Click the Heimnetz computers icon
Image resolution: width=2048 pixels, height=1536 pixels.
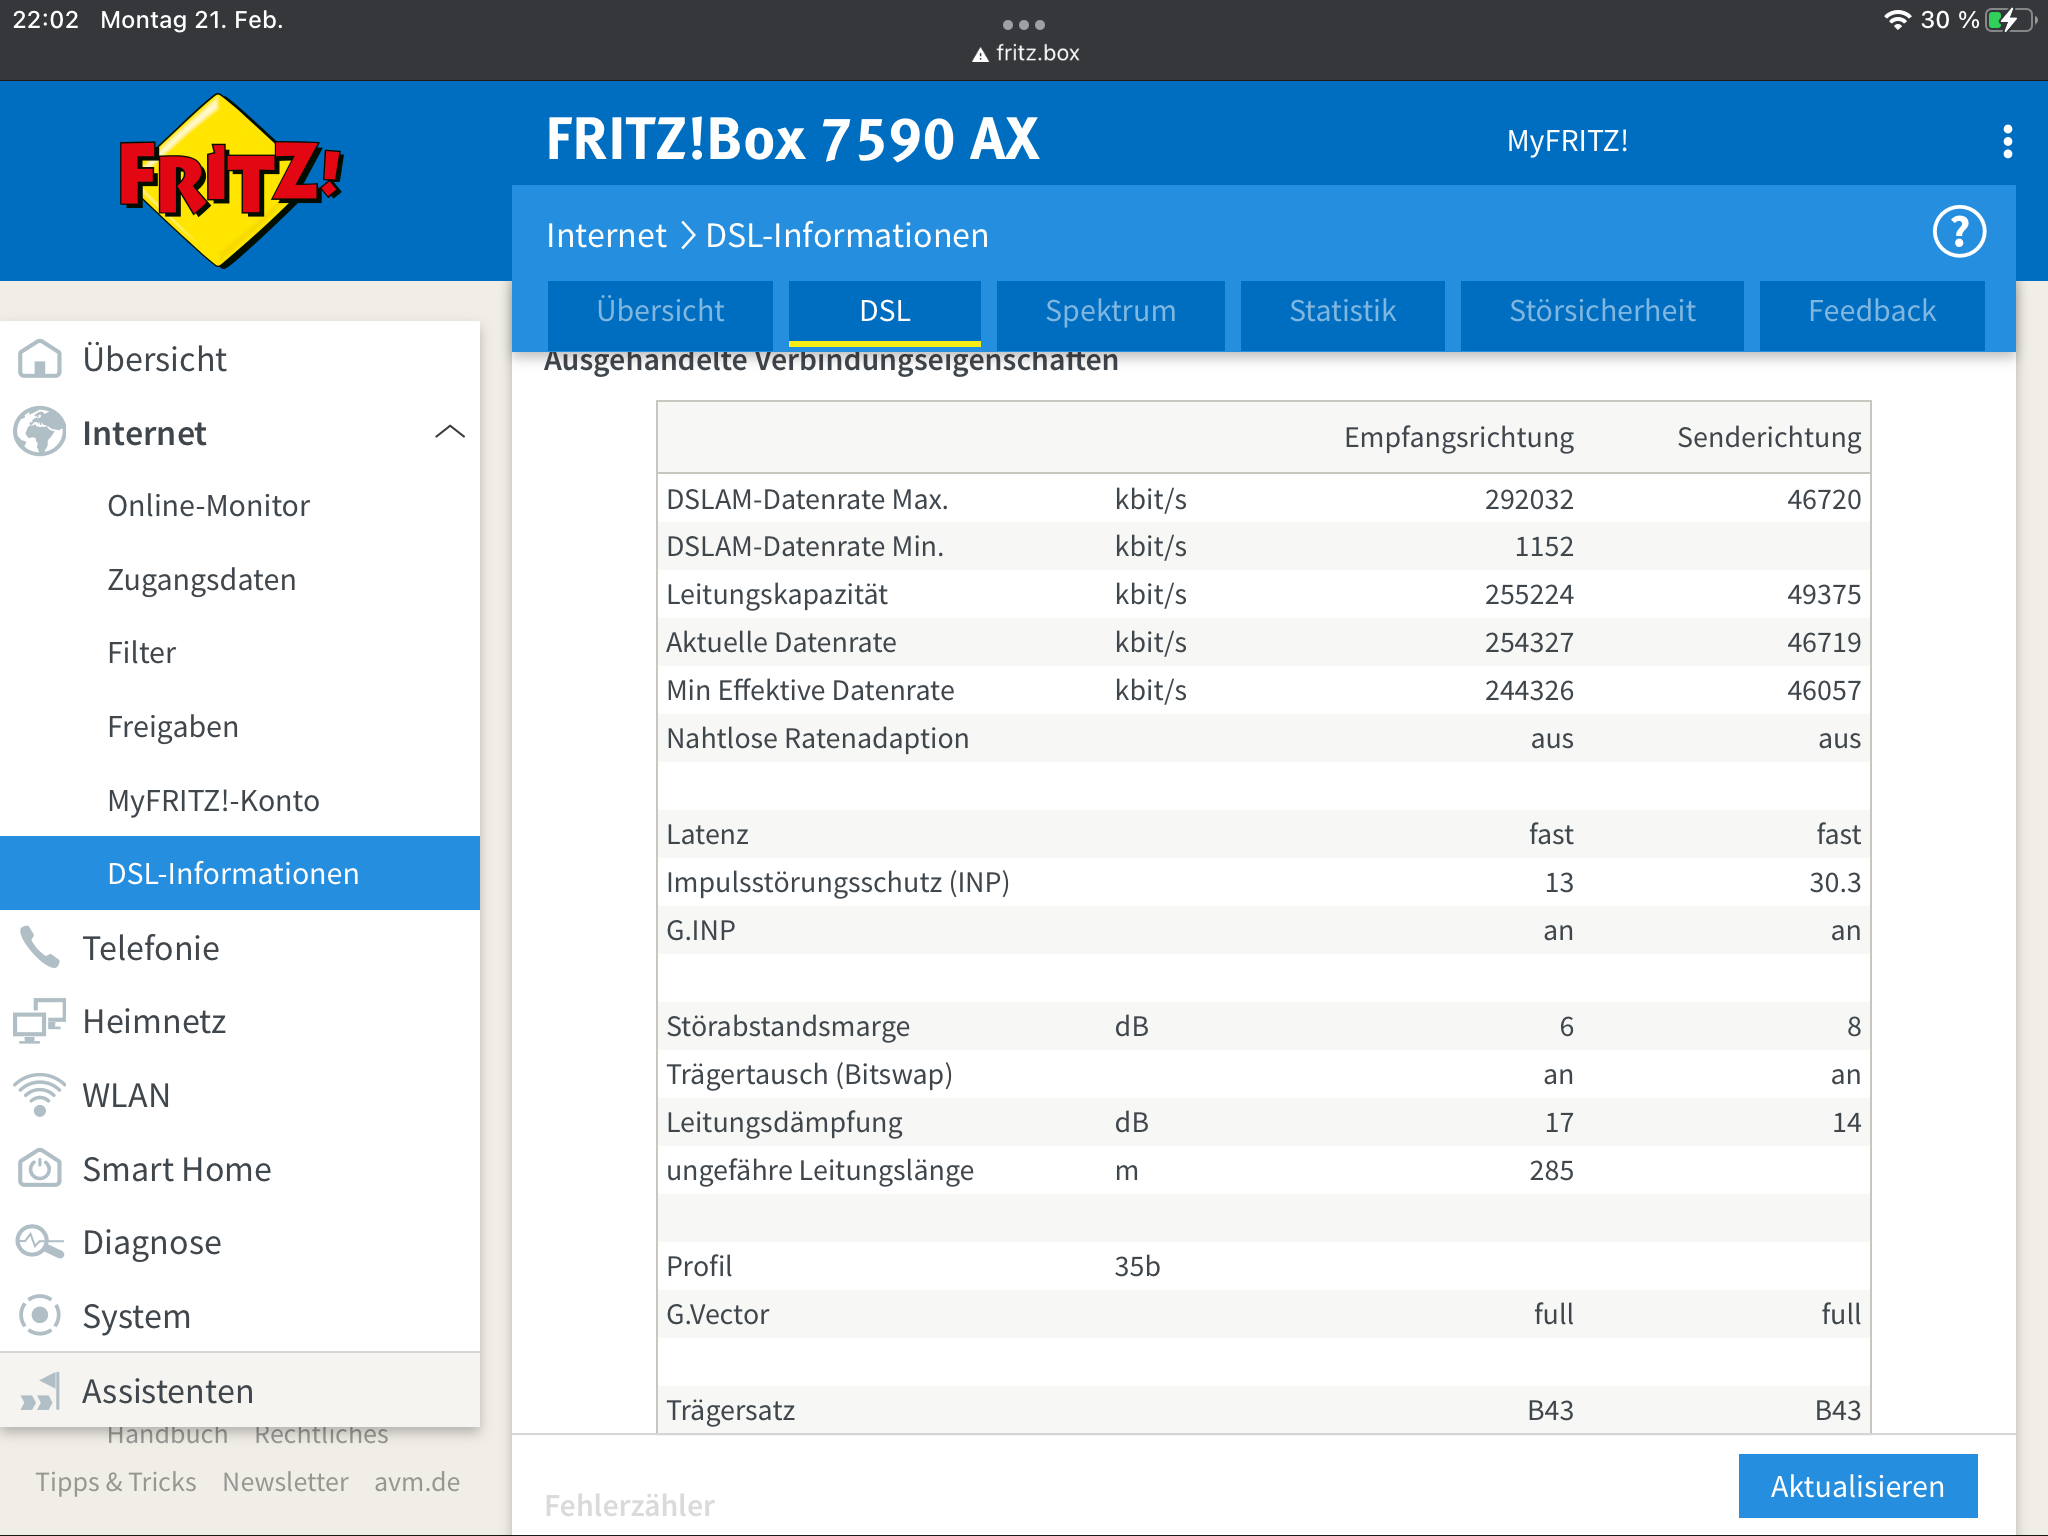click(40, 1021)
